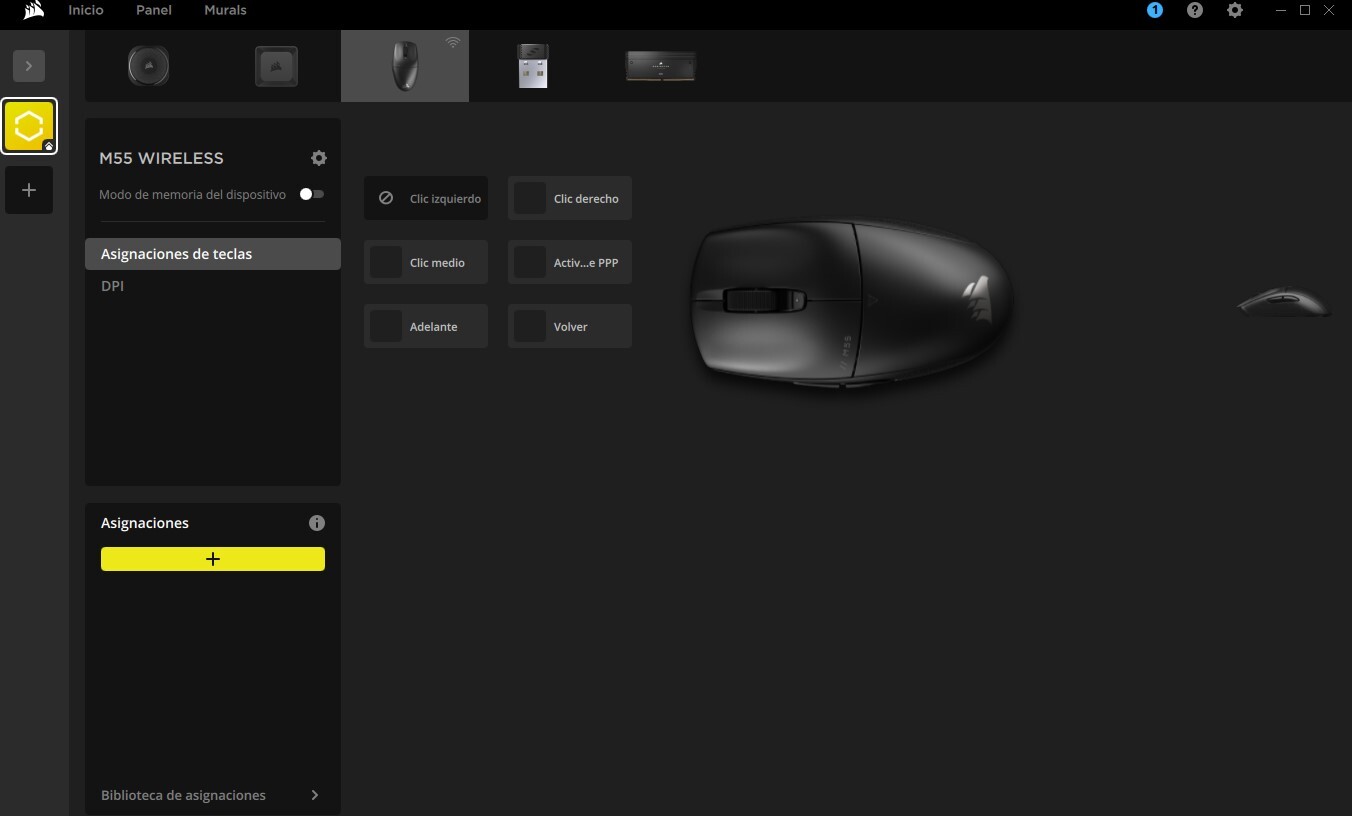This screenshot has width=1352, height=816.
Task: Select the Volver button assignment
Action: click(570, 326)
